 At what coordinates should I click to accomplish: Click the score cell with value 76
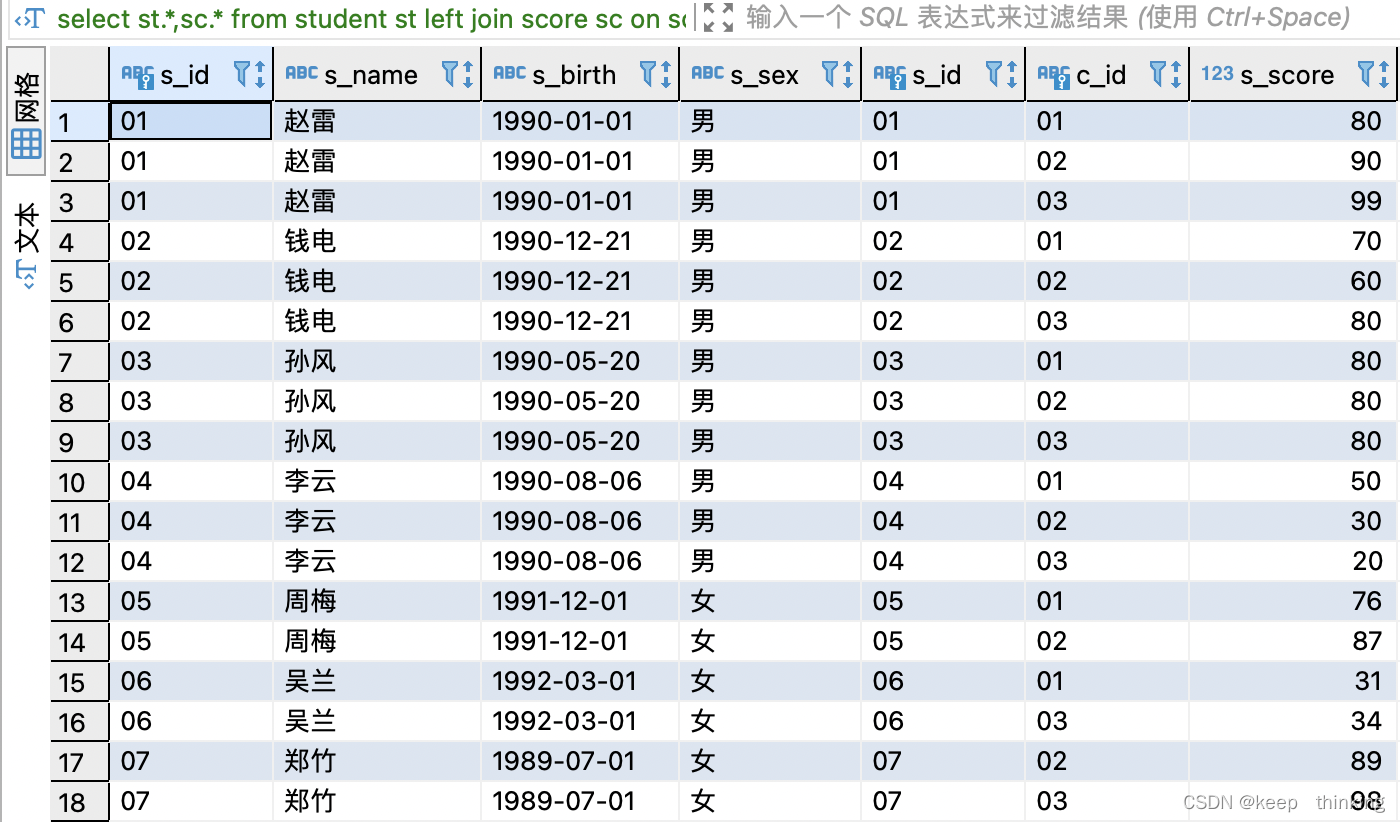click(x=1293, y=601)
